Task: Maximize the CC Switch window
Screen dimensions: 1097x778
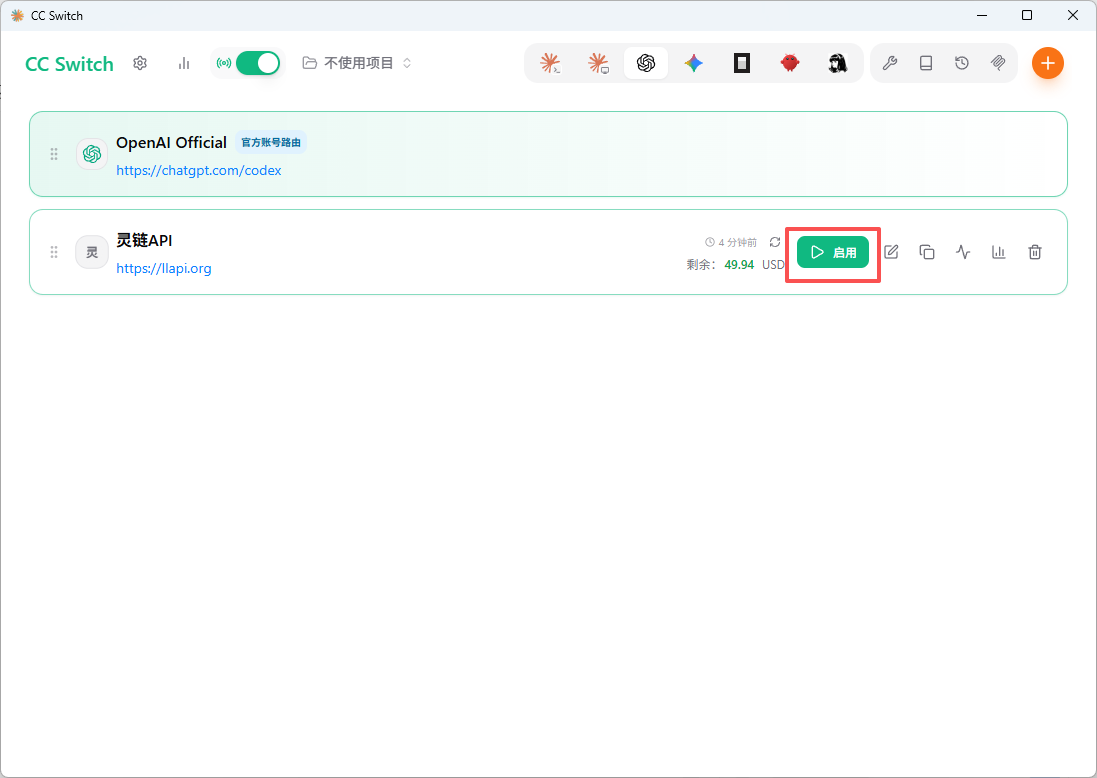Action: pyautogui.click(x=1027, y=15)
